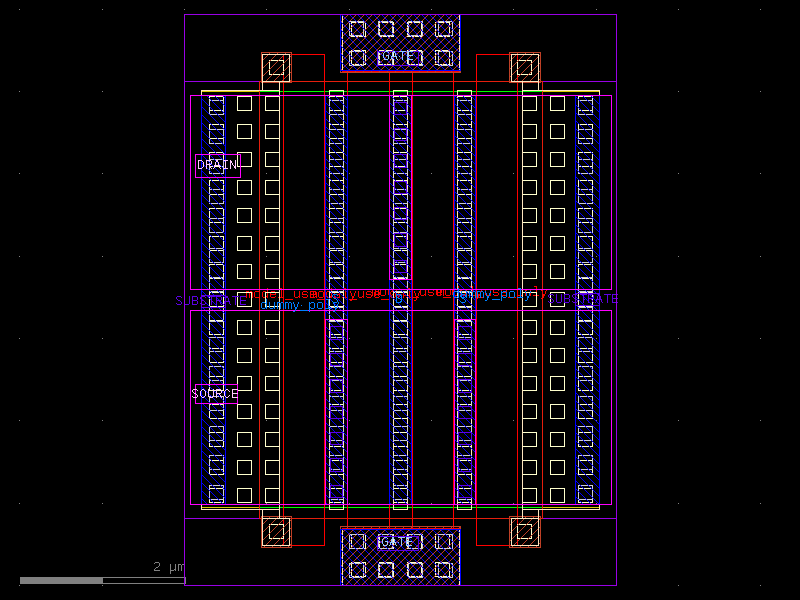Click the DRAIN terminal label

pos(216,162)
